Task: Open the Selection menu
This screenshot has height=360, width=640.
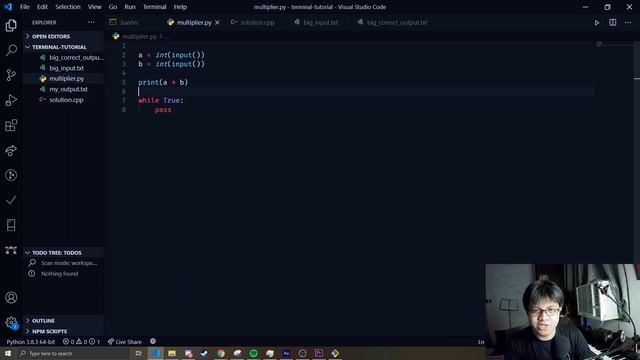Action: point(68,7)
